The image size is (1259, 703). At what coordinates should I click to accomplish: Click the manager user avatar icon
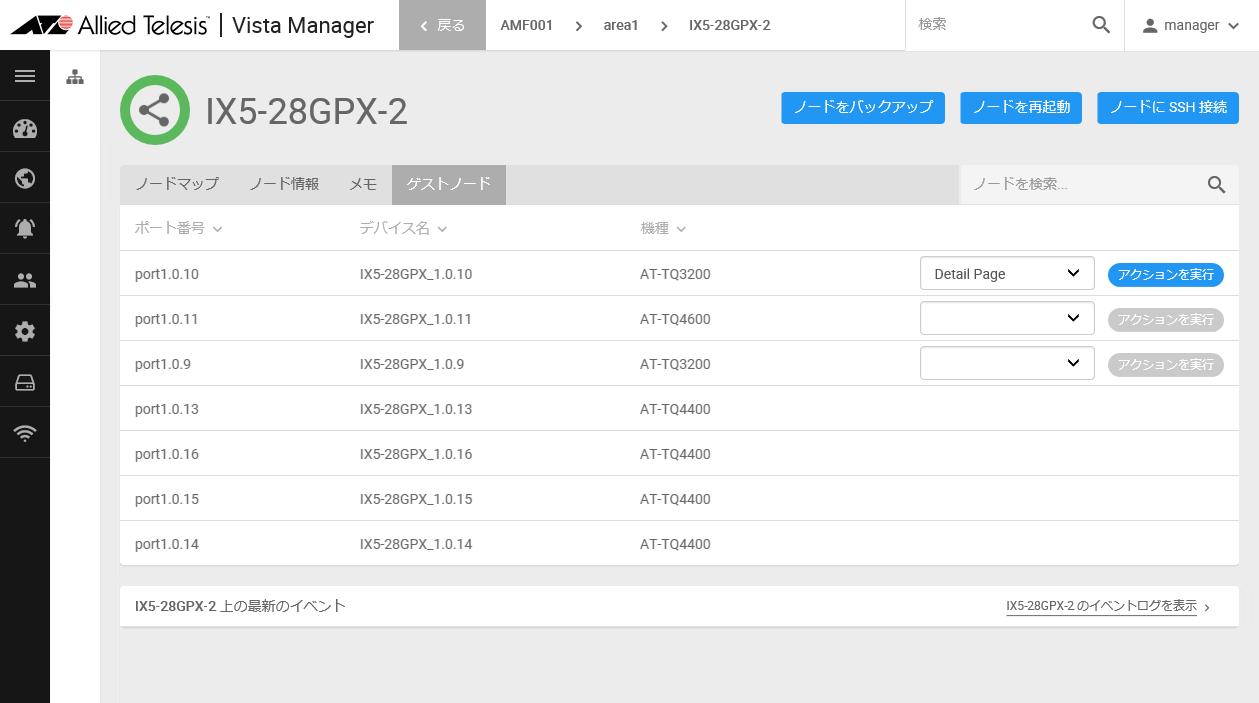pyautogui.click(x=1150, y=25)
